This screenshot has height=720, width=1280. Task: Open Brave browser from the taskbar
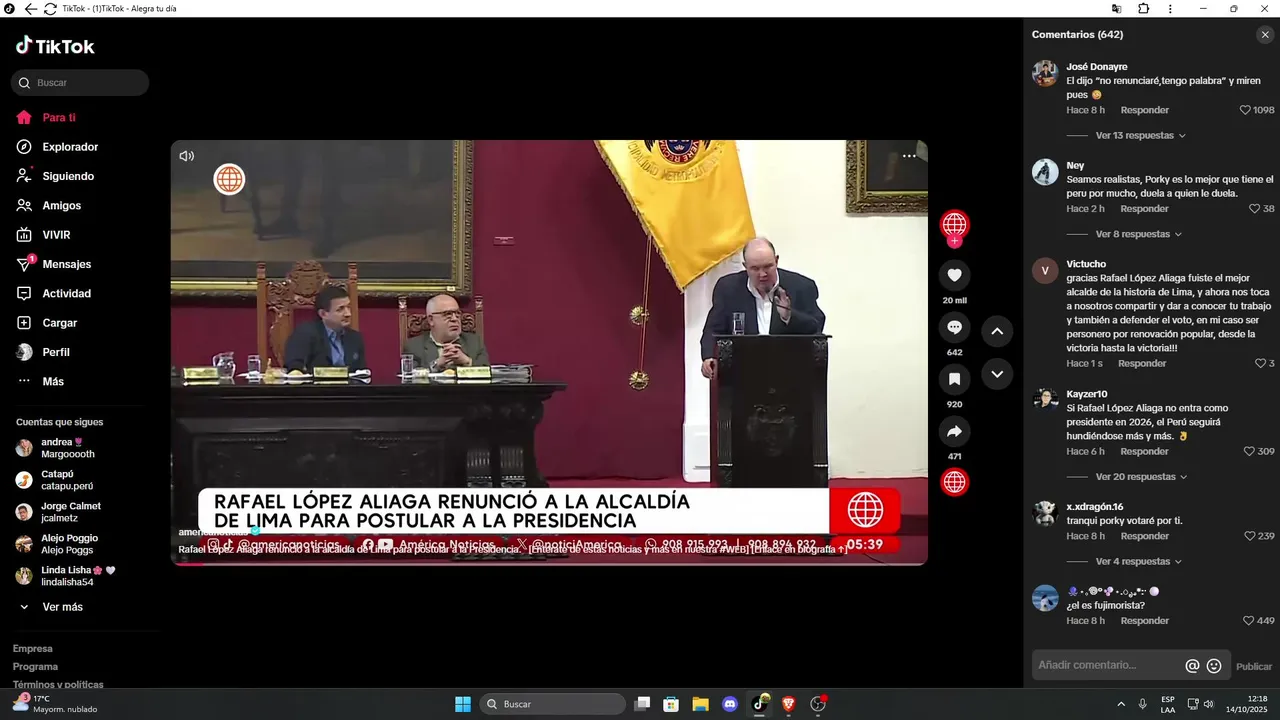click(x=788, y=704)
